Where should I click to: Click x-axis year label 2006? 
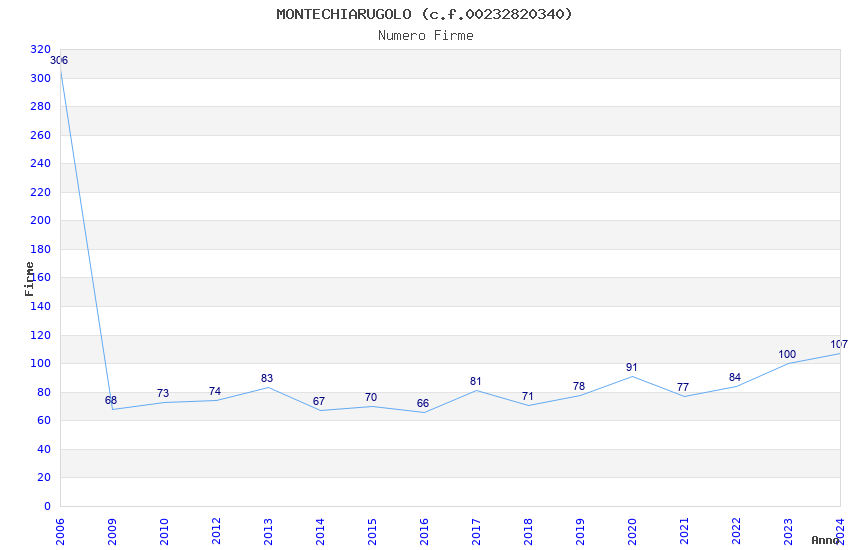click(60, 532)
